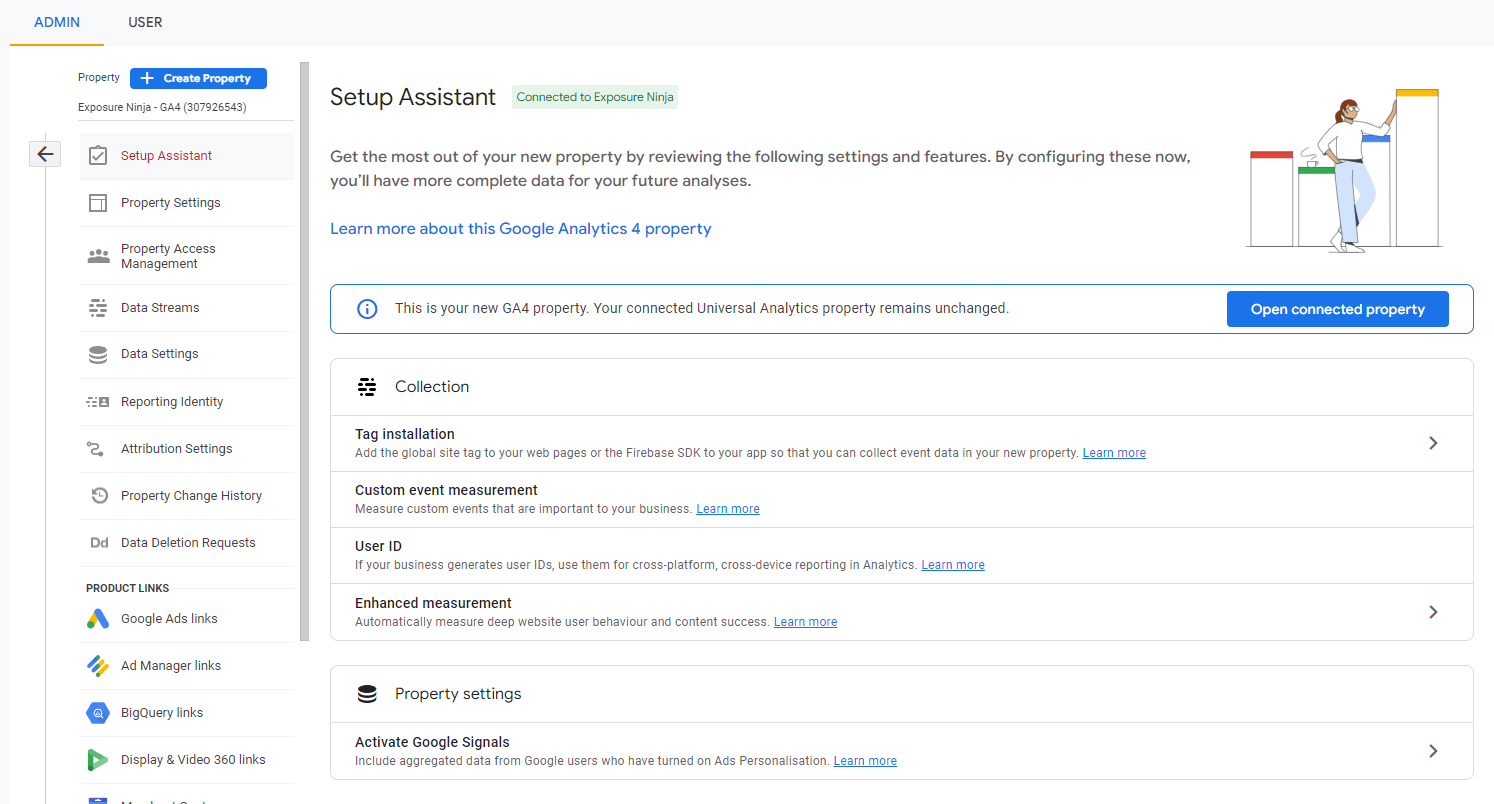Click the BigQuery logo icon
The width and height of the screenshot is (1494, 804).
tap(98, 713)
